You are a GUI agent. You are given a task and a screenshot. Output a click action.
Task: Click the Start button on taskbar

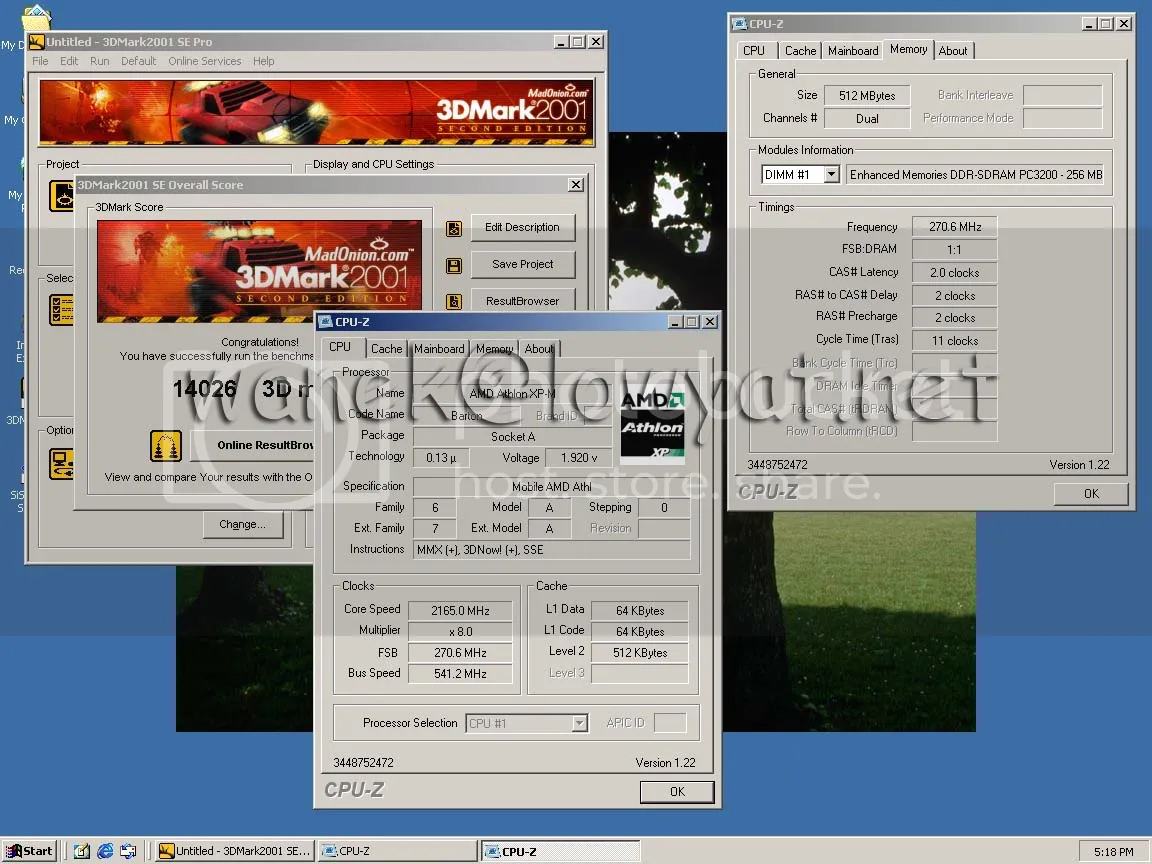(x=29, y=851)
